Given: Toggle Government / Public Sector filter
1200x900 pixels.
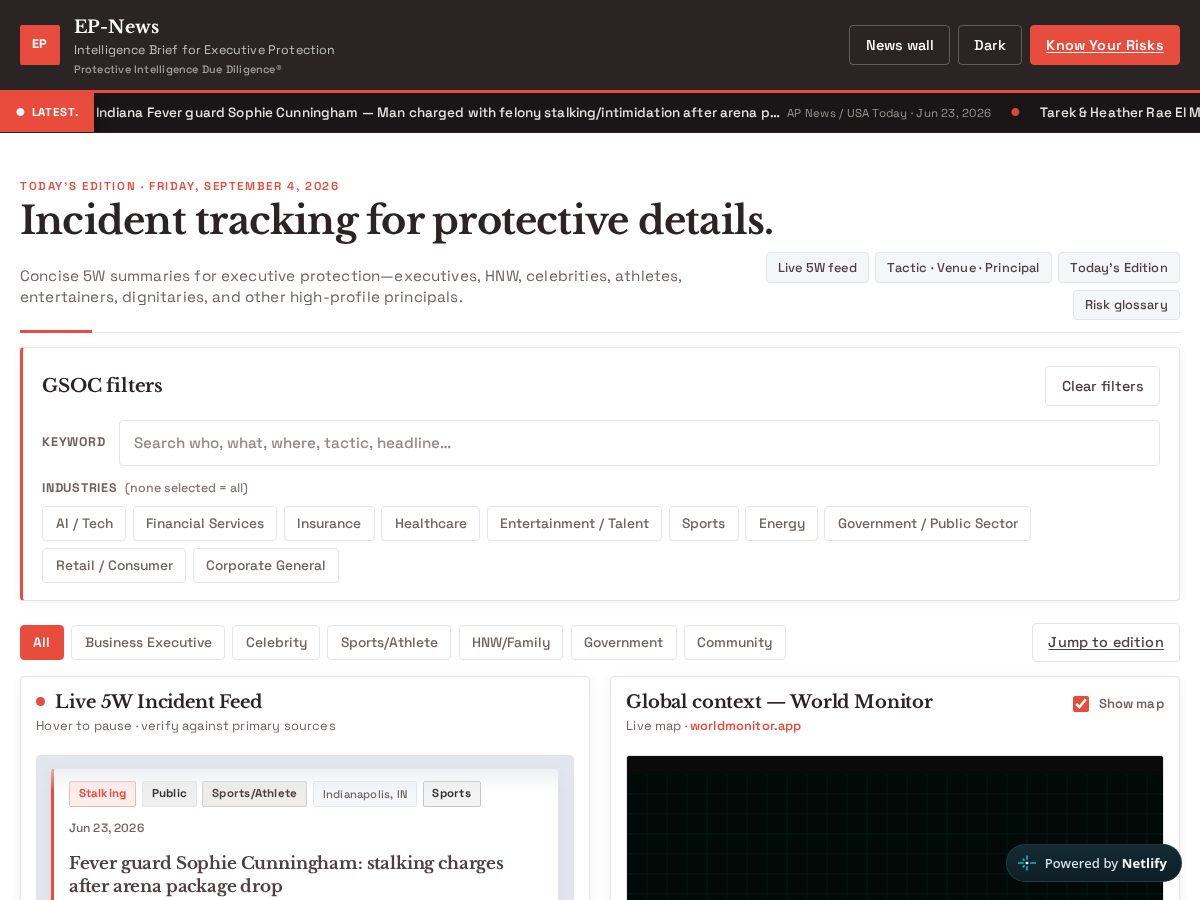Looking at the screenshot, I should (927, 523).
